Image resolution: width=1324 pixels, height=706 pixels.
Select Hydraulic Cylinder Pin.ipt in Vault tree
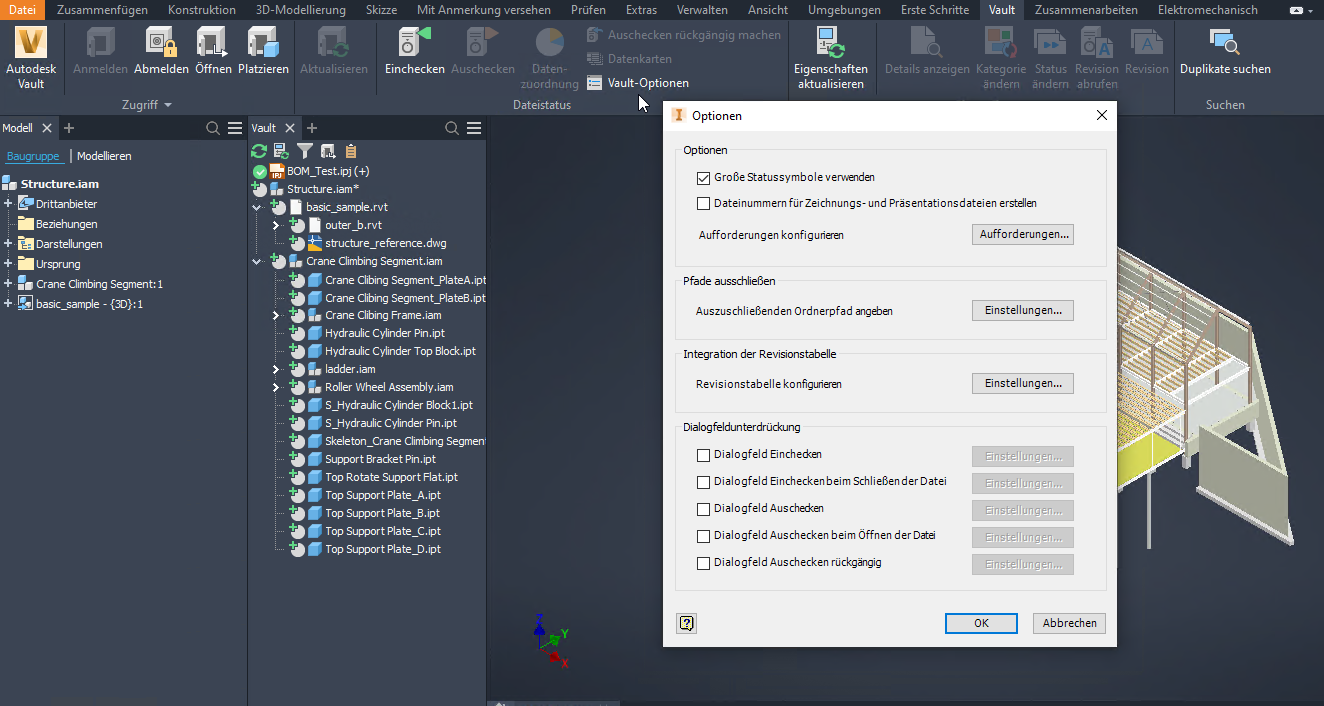pos(385,333)
